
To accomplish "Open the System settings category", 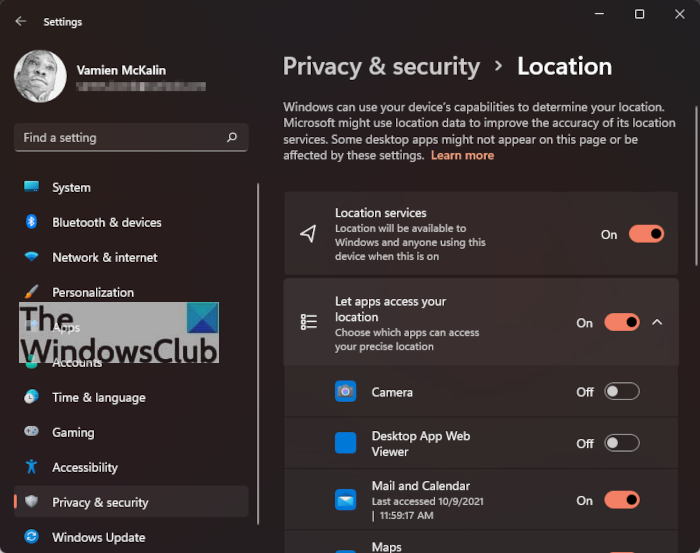I will pyautogui.click(x=71, y=187).
